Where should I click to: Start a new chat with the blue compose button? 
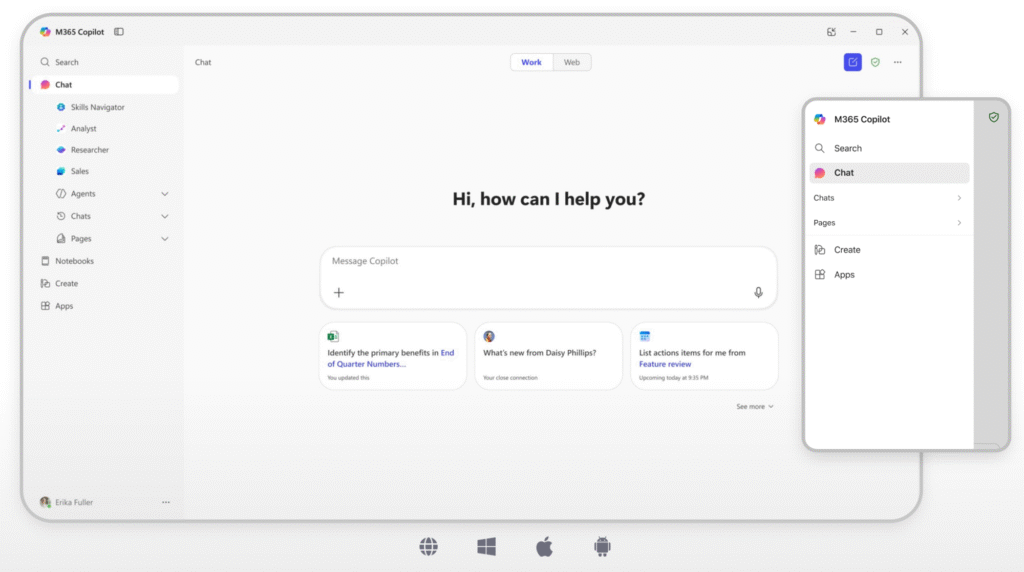(x=852, y=62)
